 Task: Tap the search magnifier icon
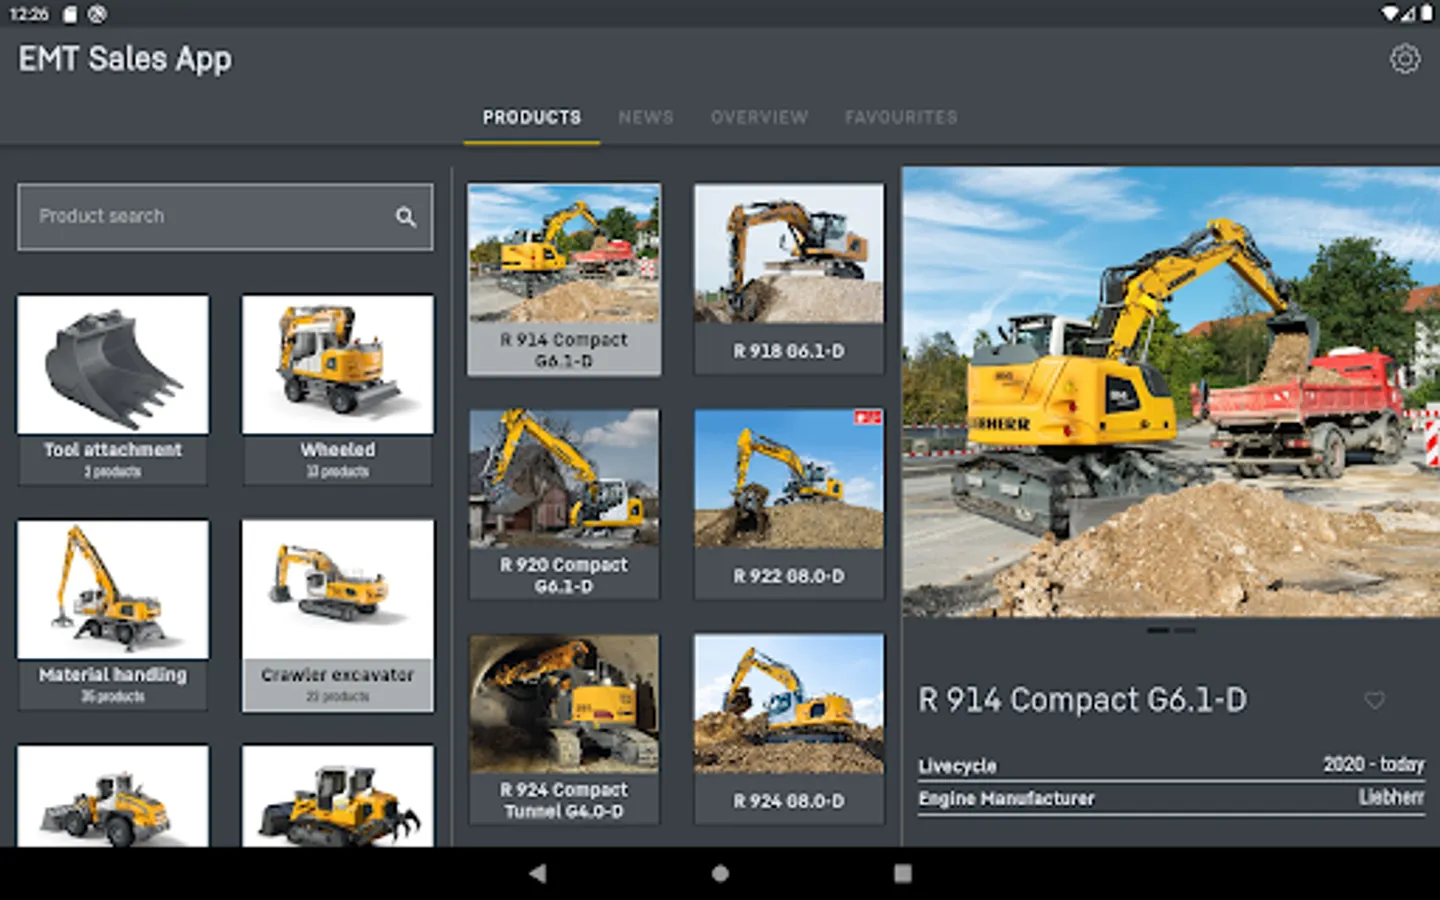[405, 216]
